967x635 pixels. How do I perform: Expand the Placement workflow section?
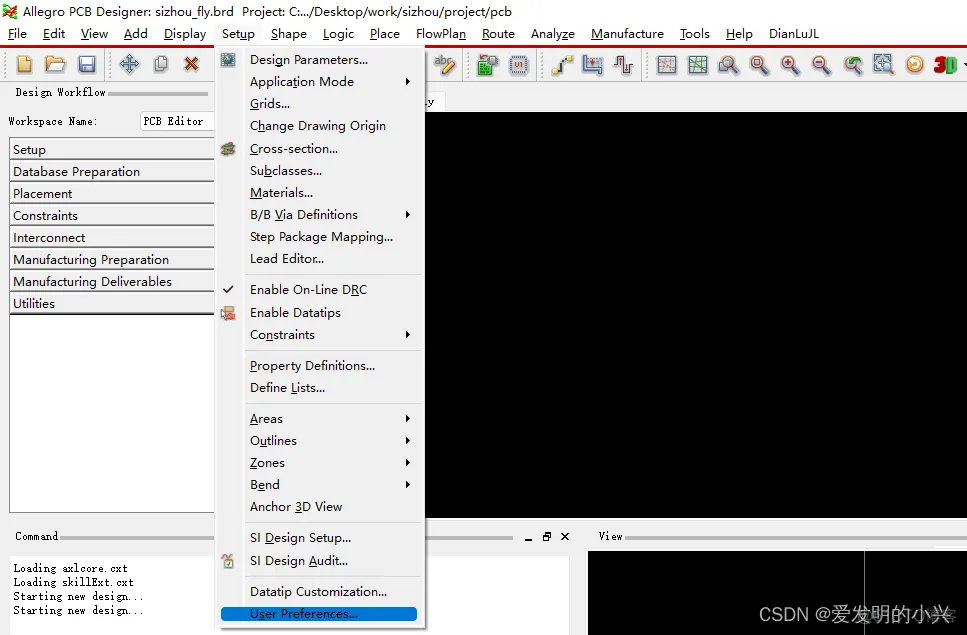(x=112, y=194)
